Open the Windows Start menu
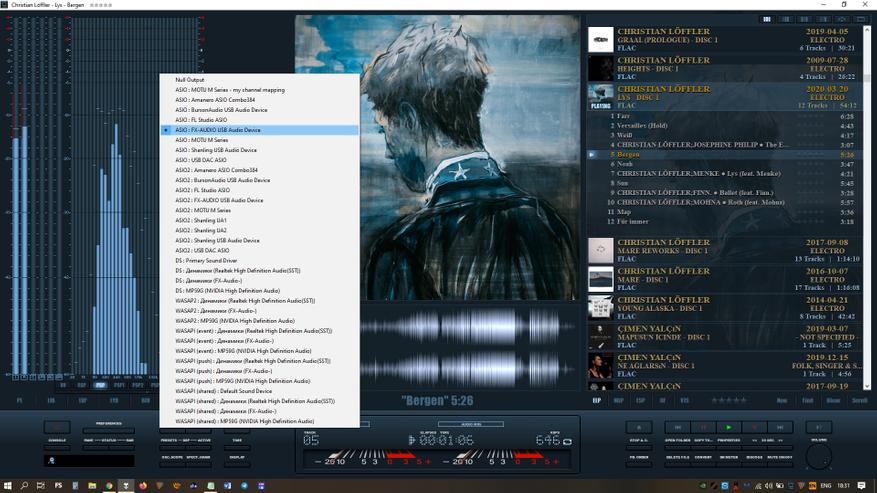This screenshot has height=493, width=877. pos(8,486)
